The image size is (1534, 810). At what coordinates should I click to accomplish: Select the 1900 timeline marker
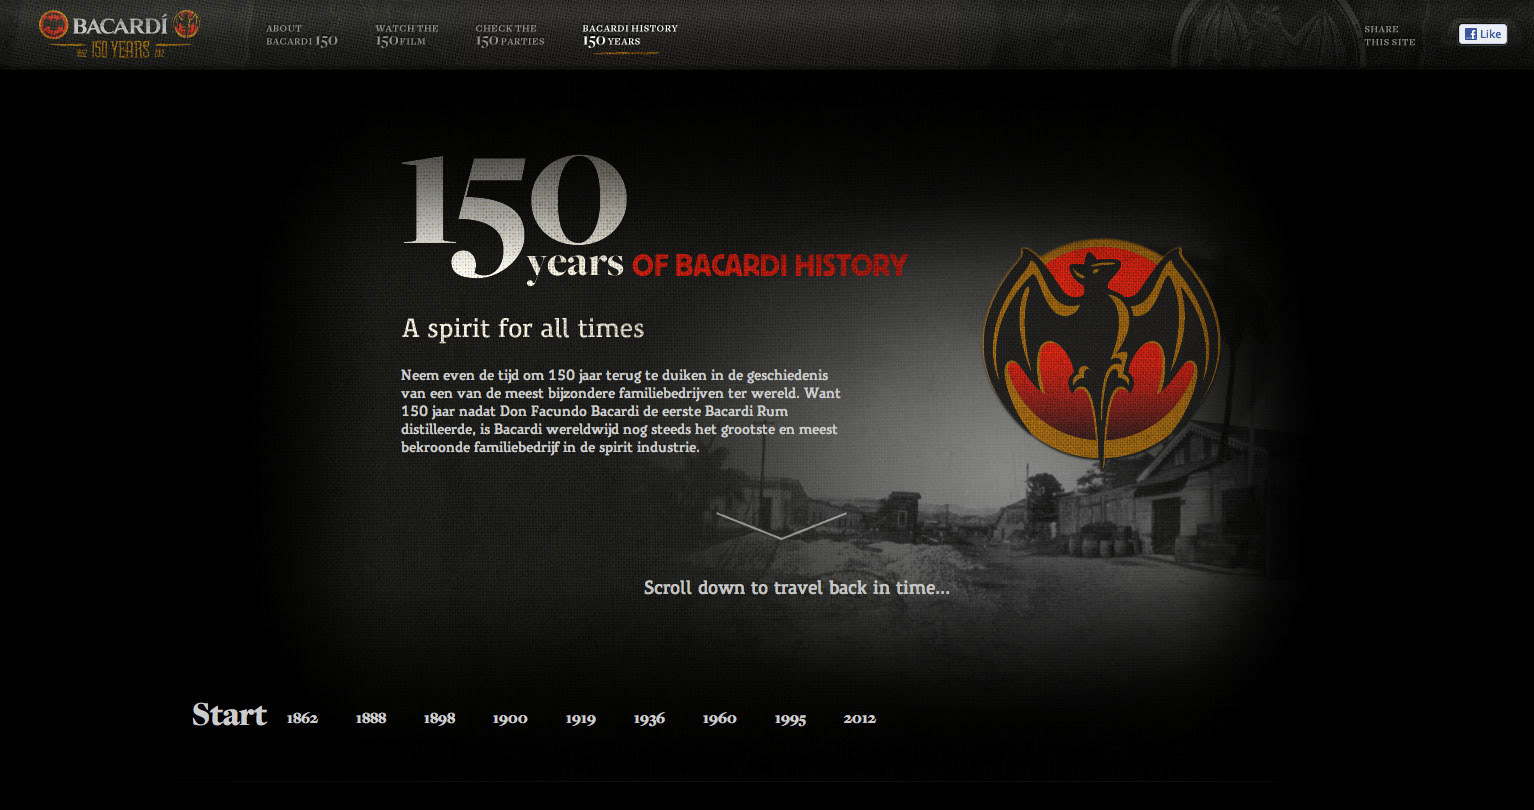510,718
